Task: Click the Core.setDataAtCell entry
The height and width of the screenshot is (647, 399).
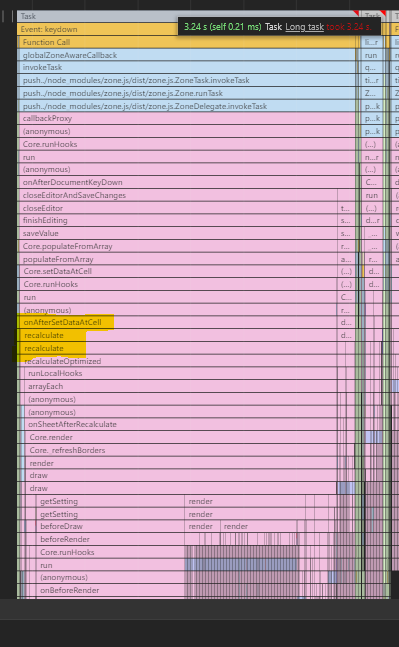Action: pos(178,272)
